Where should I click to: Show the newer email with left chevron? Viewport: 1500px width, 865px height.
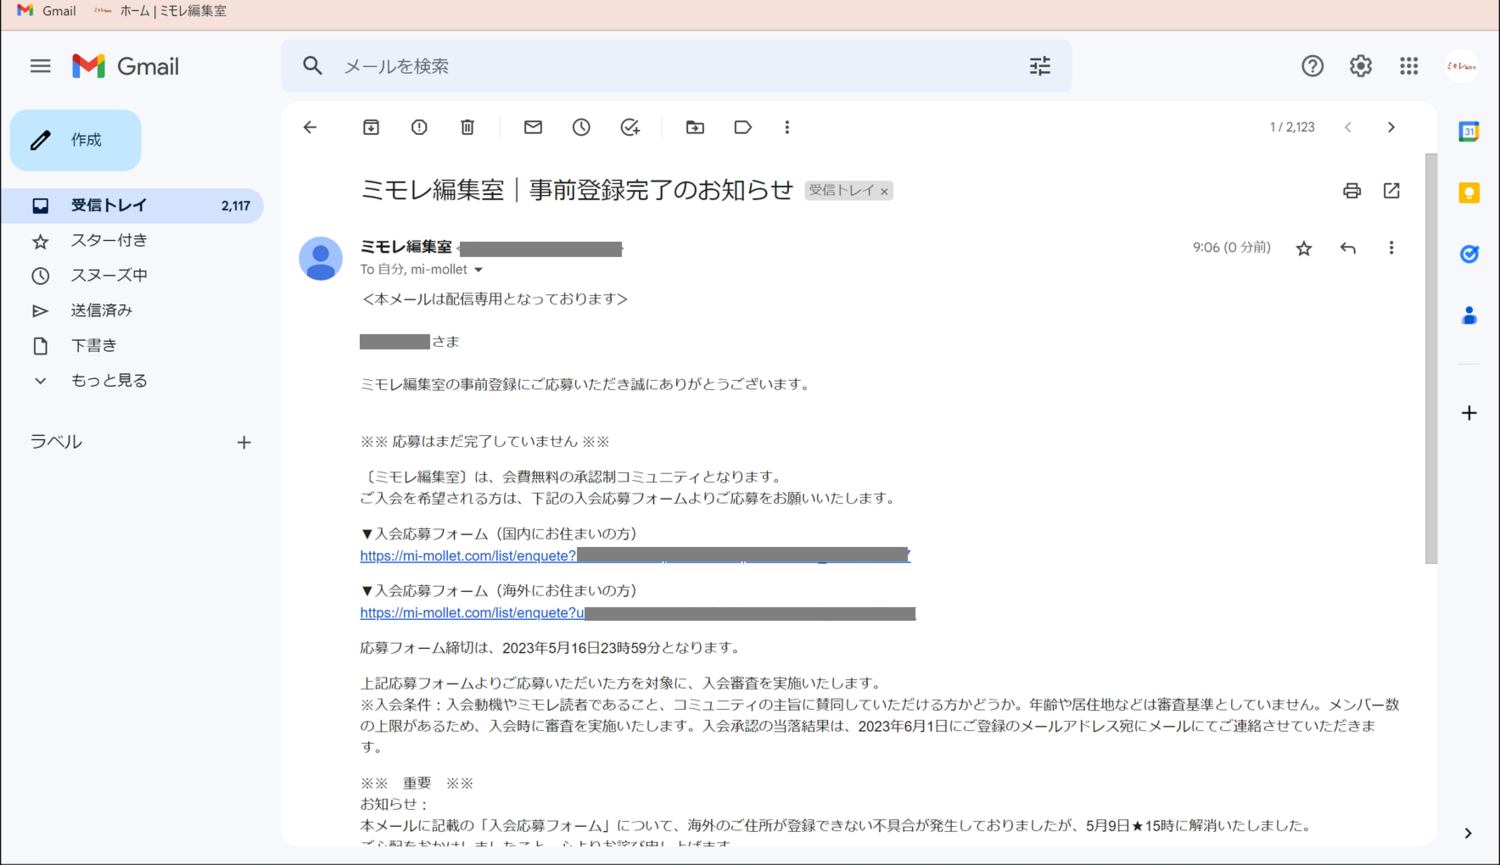tap(1348, 127)
